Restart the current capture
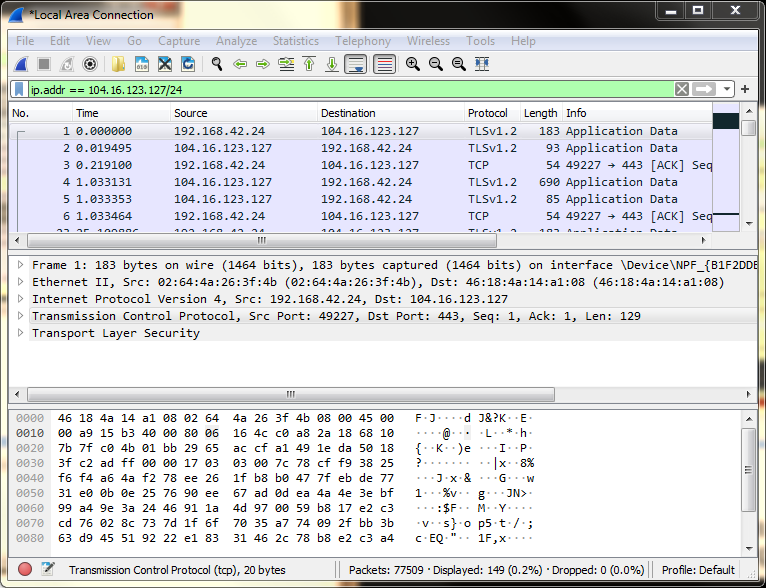766x588 pixels. [67, 64]
